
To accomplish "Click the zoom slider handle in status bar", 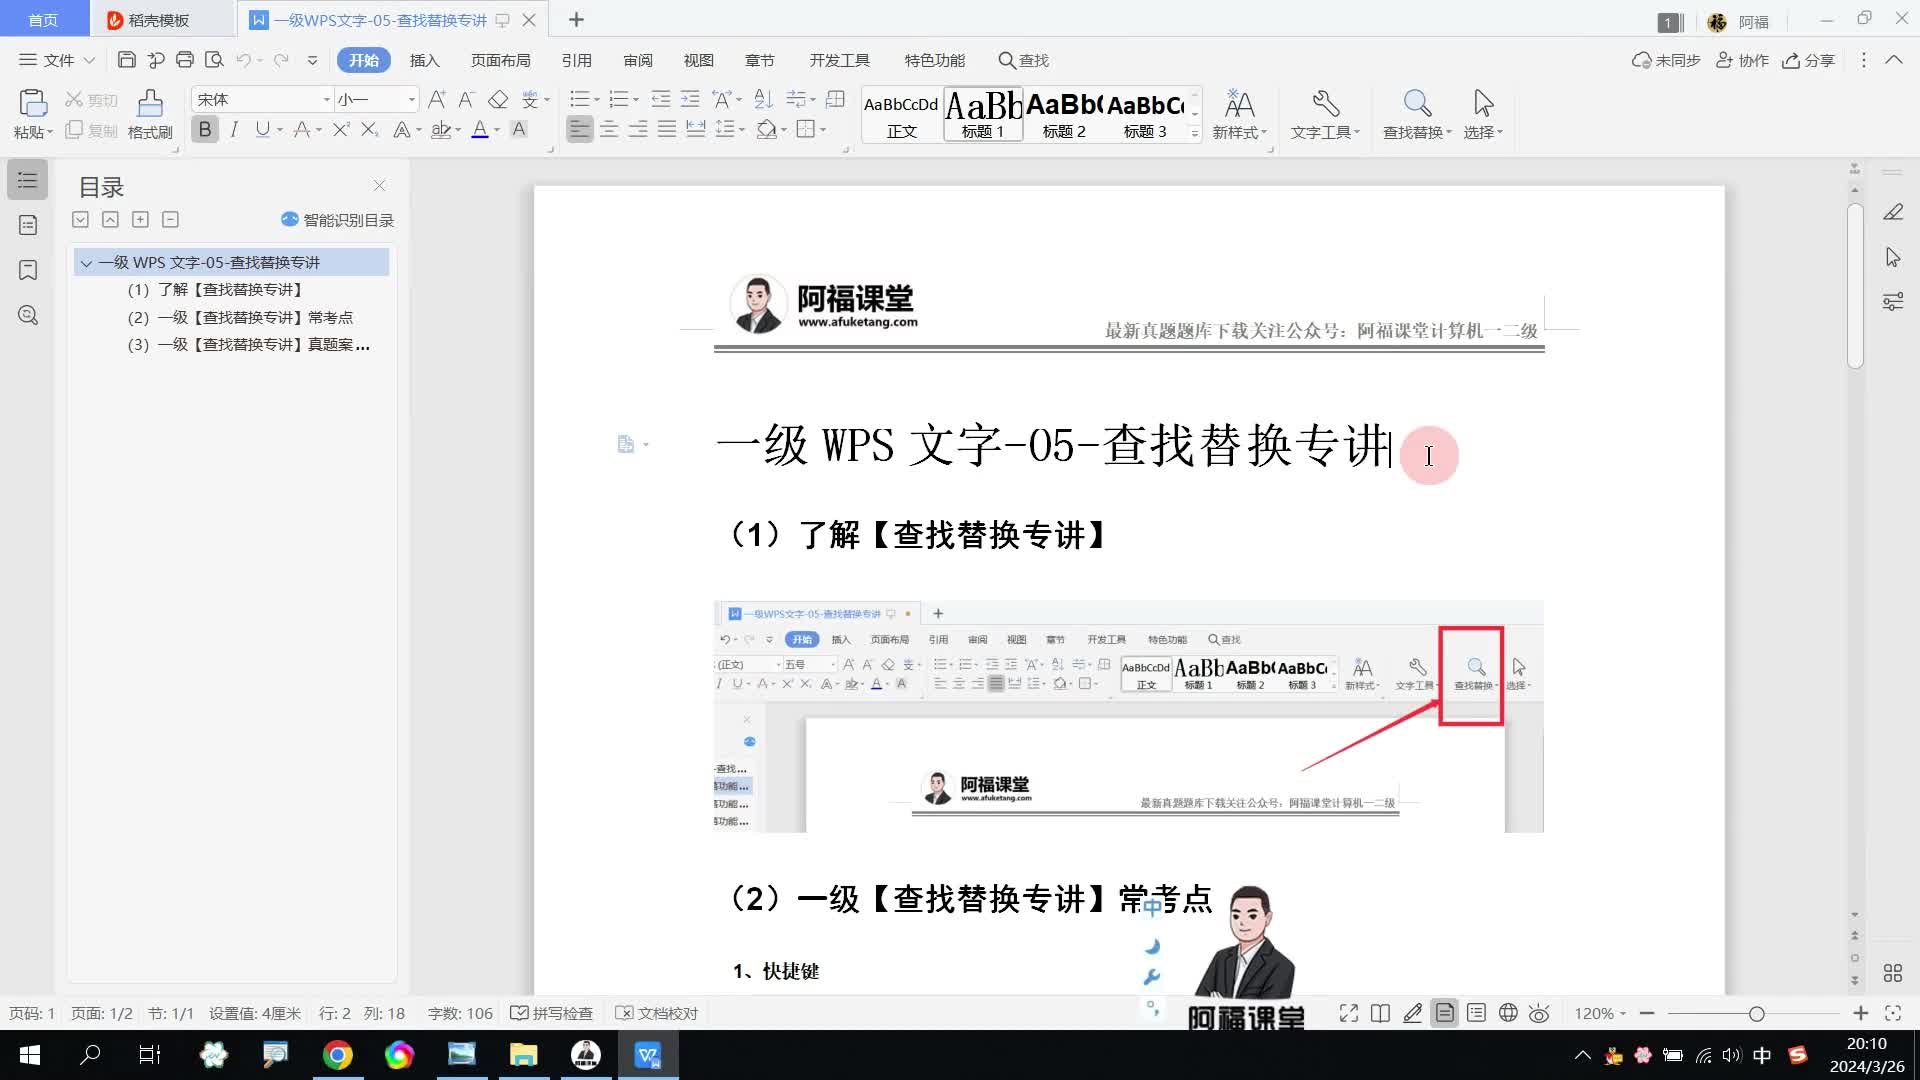I will coord(1756,1014).
